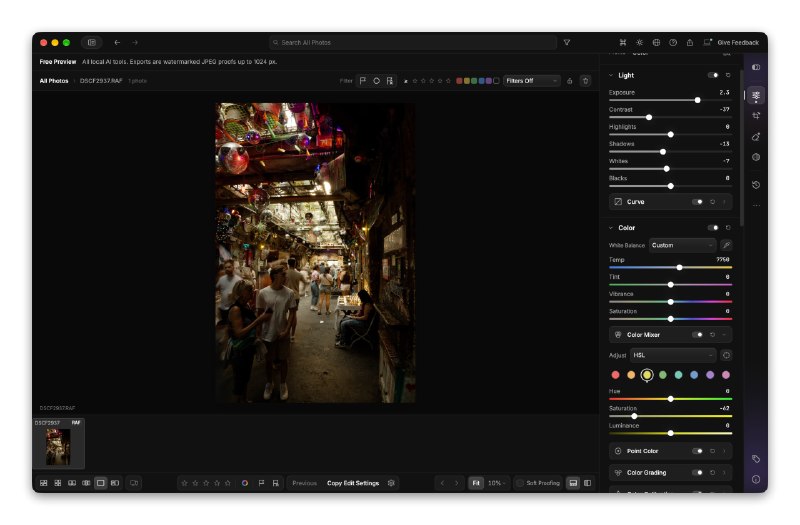This screenshot has width=800, height=525.
Task: Click the Share export icon in top bar
Action: pyautogui.click(x=690, y=43)
